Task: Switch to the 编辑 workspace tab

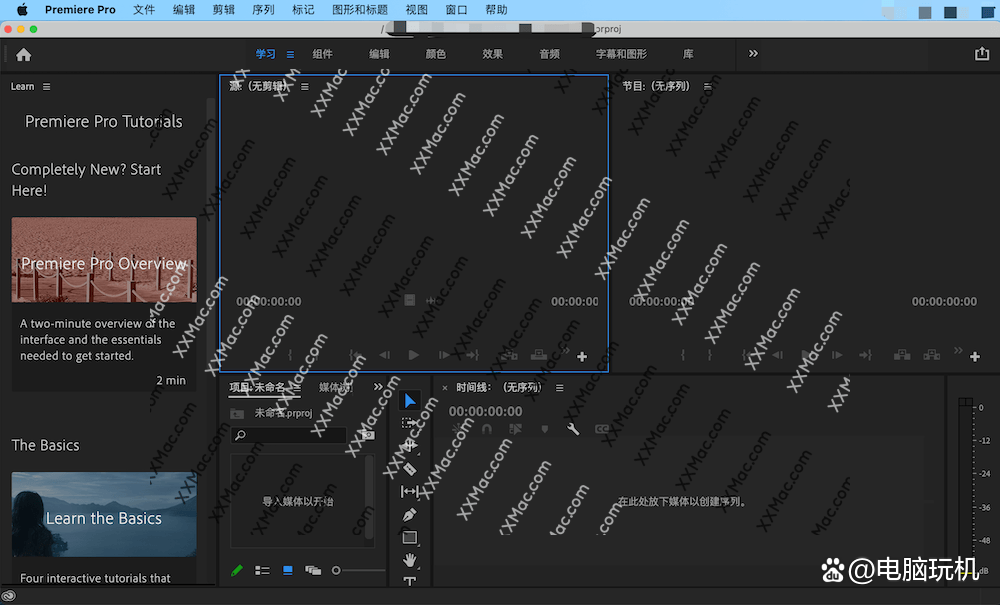Action: [x=379, y=54]
